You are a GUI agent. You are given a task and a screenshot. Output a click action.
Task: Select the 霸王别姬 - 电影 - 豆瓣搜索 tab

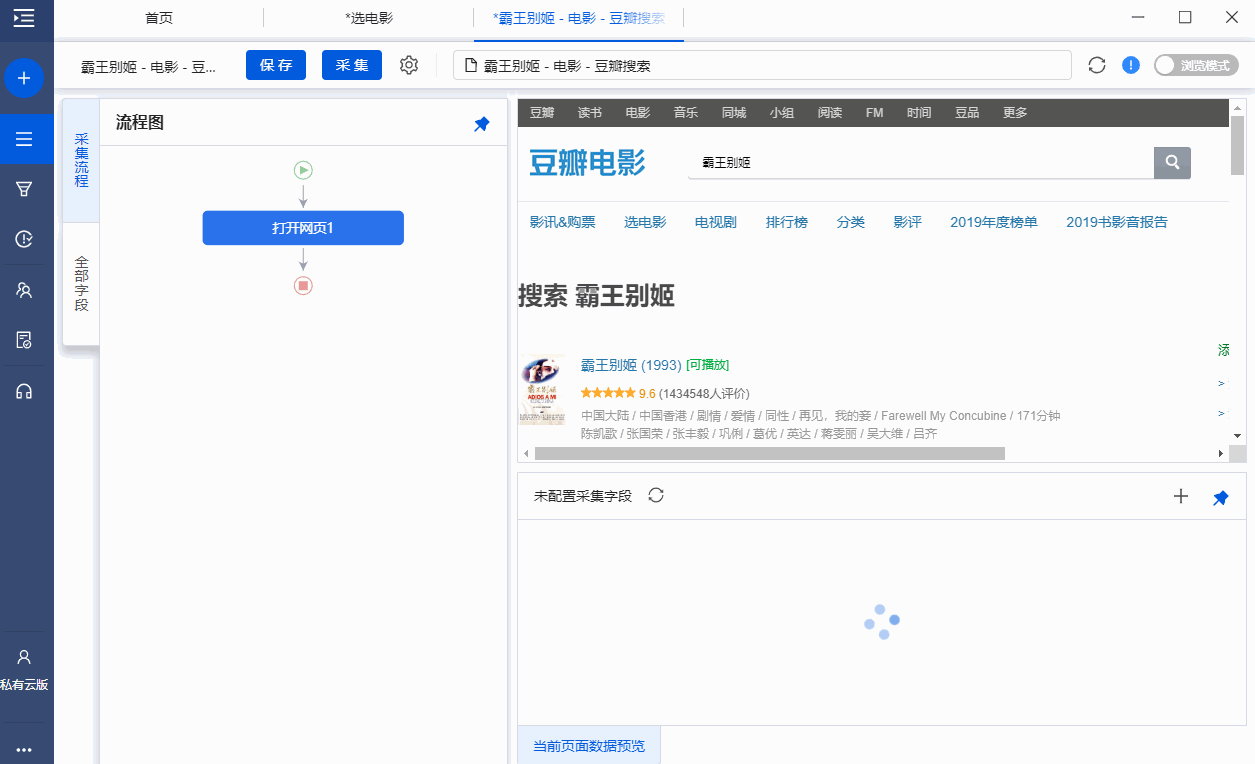(x=579, y=18)
